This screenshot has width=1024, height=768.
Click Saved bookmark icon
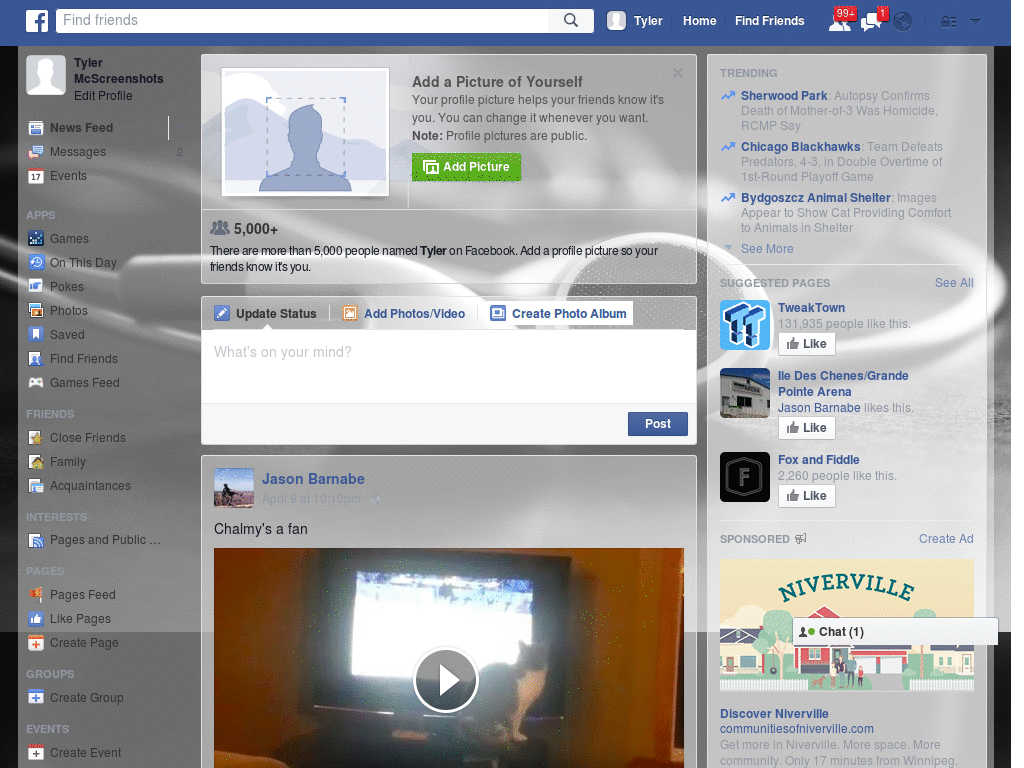pyautogui.click(x=36, y=335)
